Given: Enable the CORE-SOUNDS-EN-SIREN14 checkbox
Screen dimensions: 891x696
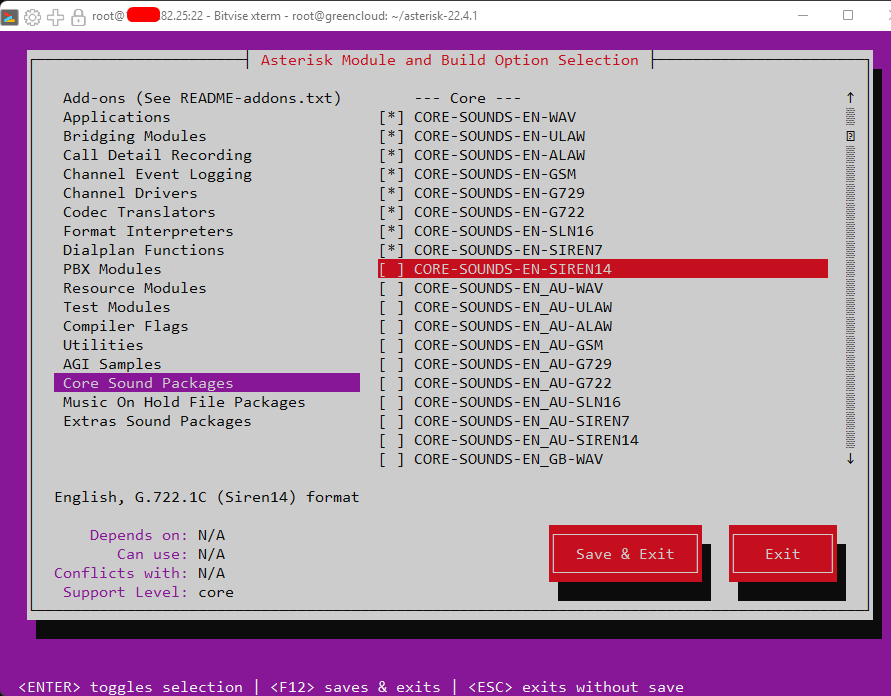Looking at the screenshot, I should 392,269.
